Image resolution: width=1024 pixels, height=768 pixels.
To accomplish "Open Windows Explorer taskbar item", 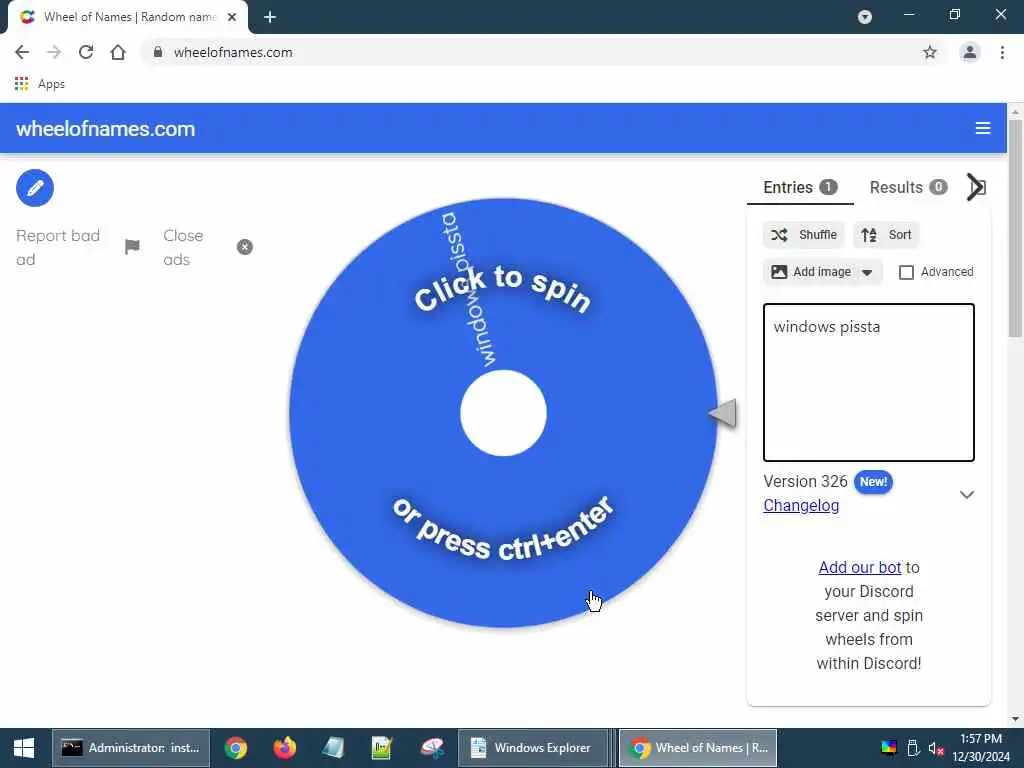I will point(533,748).
